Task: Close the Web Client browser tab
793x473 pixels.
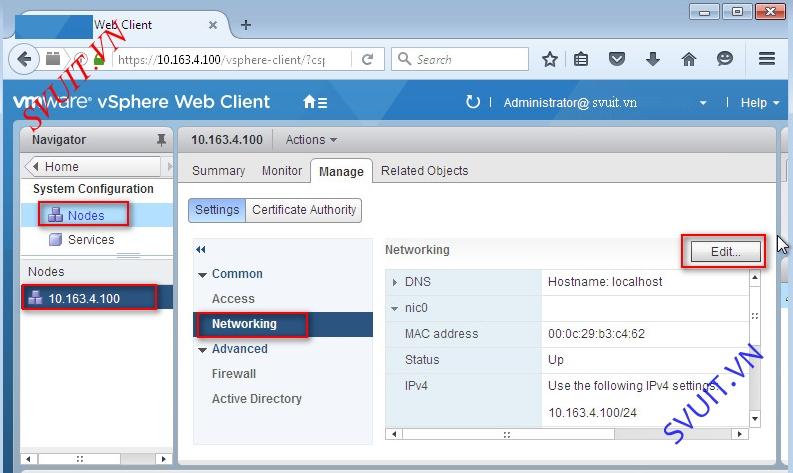Action: pyautogui.click(x=213, y=25)
